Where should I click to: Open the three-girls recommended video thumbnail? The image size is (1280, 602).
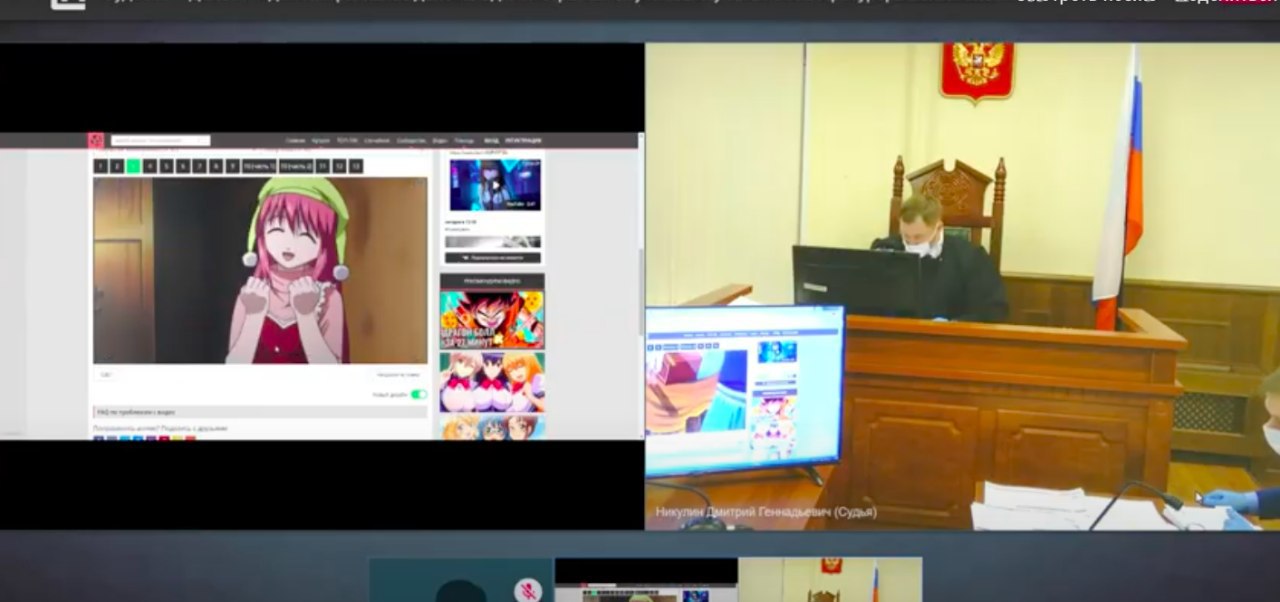click(492, 382)
